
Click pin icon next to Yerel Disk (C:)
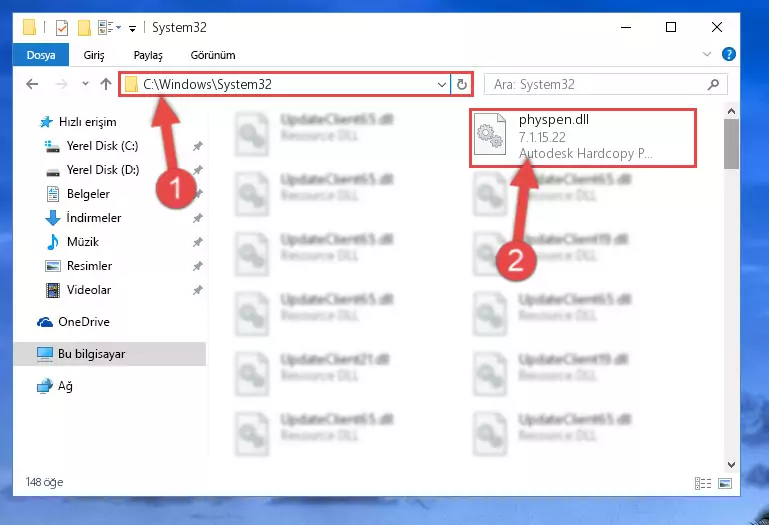pyautogui.click(x=197, y=146)
